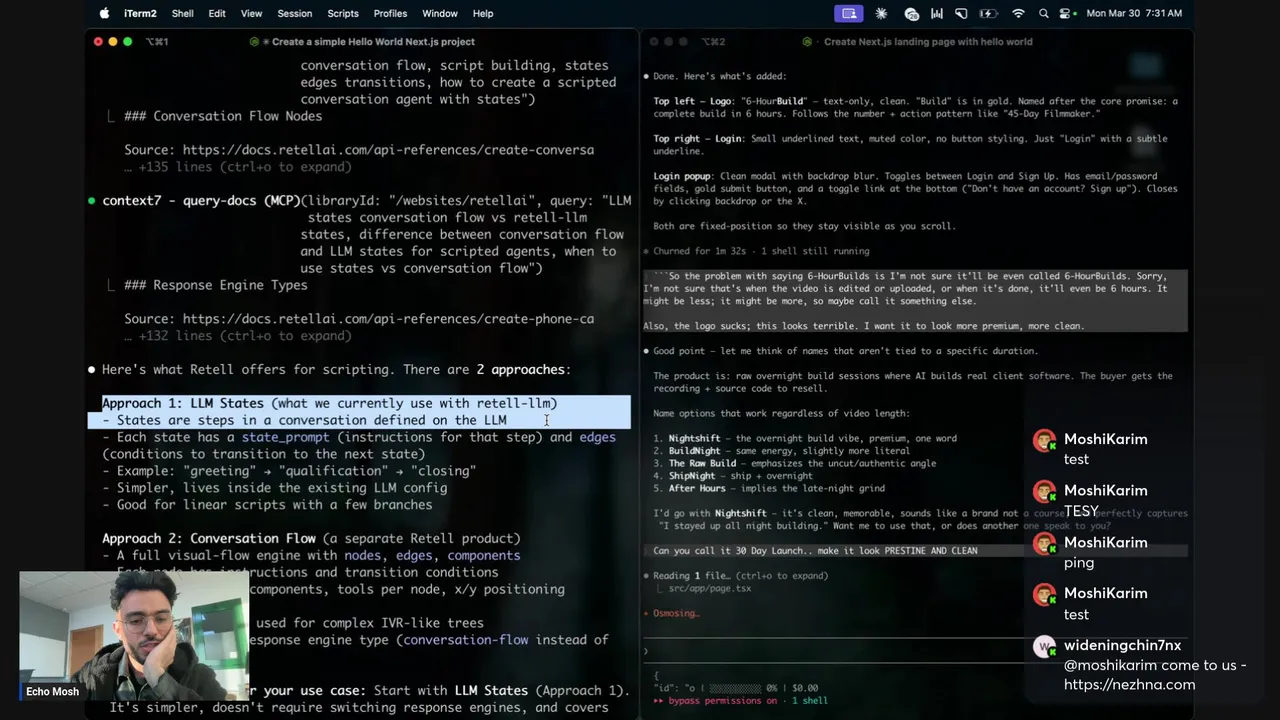This screenshot has width=1280, height=720.
Task: Click the 'Login popup' paragraph heading
Action: click(683, 176)
